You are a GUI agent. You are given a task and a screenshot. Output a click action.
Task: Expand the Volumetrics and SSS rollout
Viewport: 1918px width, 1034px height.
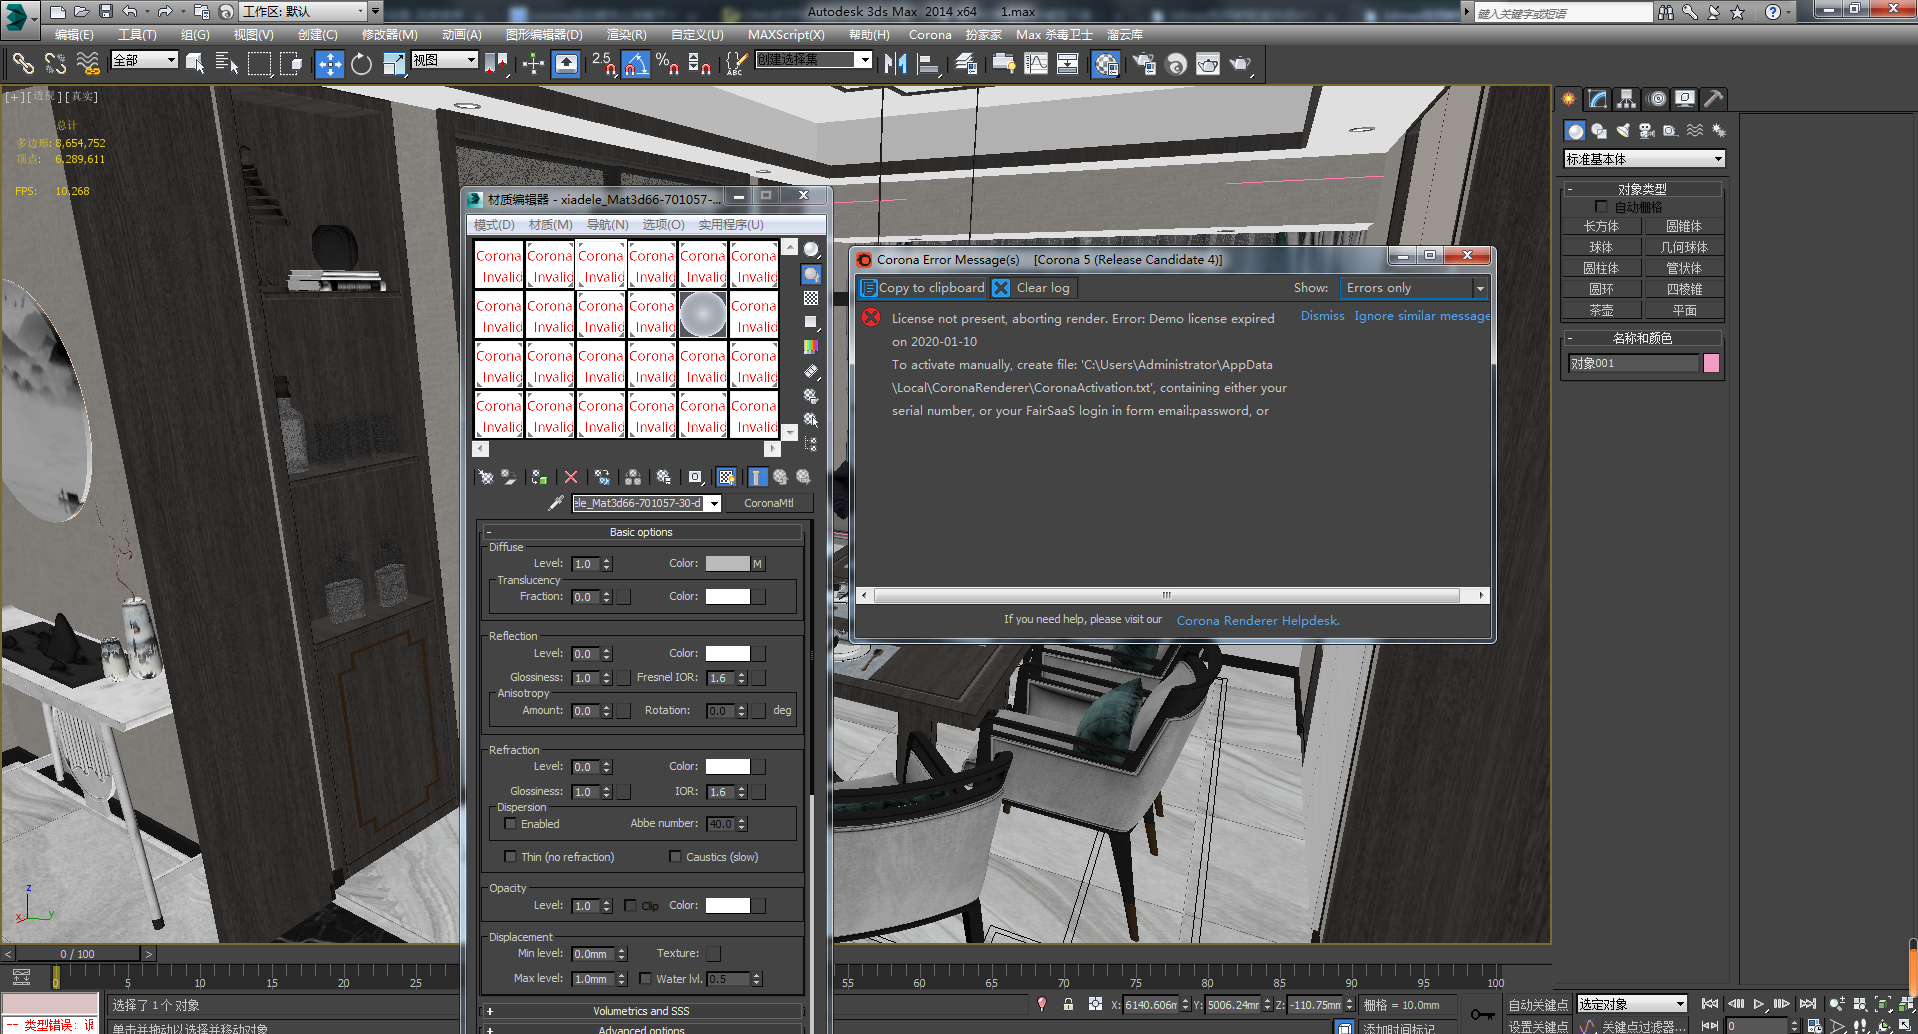click(x=641, y=1011)
